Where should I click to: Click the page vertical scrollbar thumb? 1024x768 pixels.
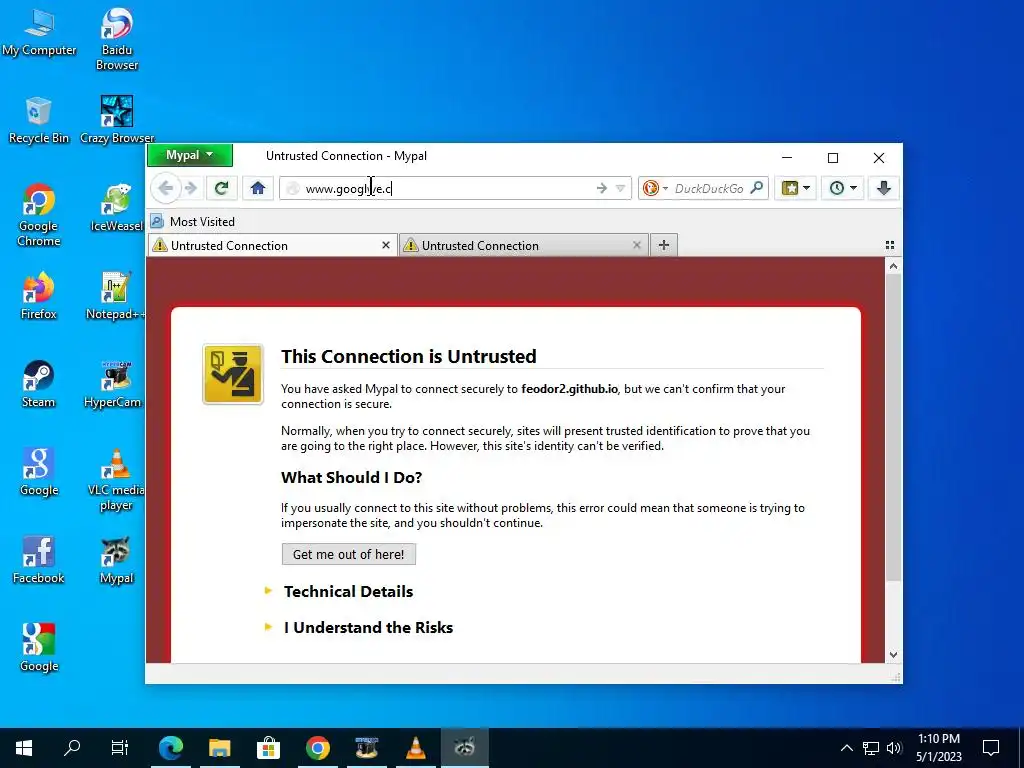coord(893,428)
